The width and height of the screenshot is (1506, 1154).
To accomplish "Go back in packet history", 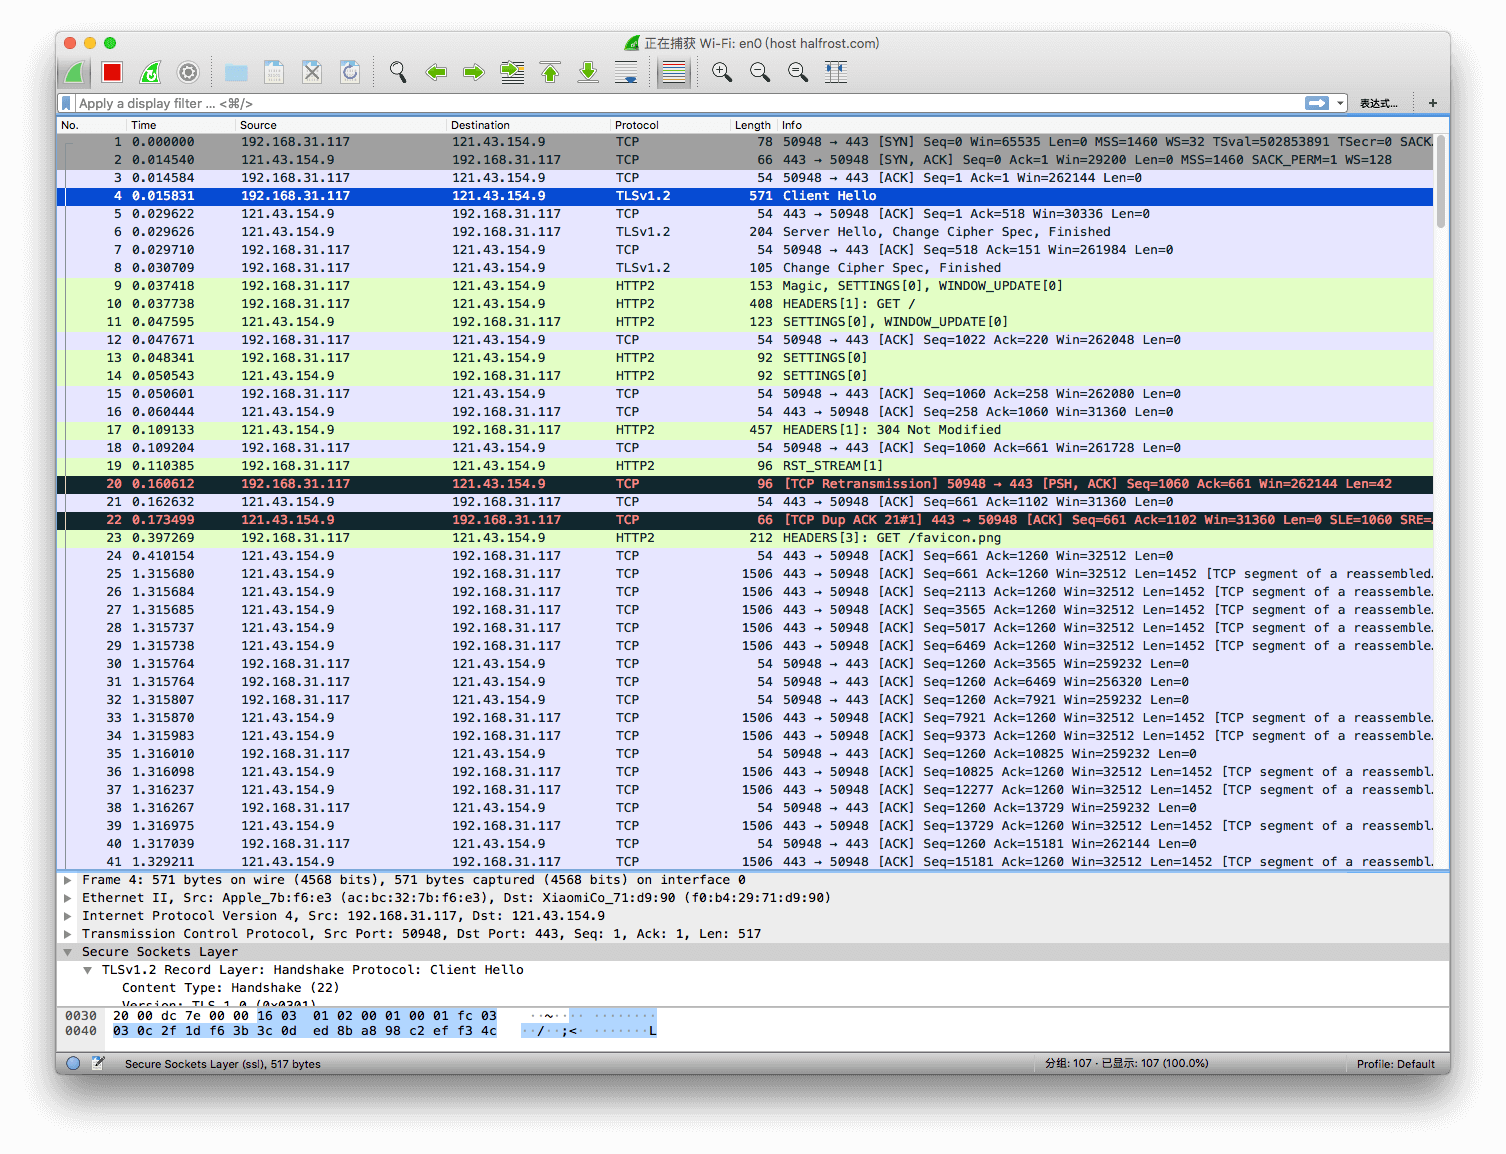I will pyautogui.click(x=436, y=72).
